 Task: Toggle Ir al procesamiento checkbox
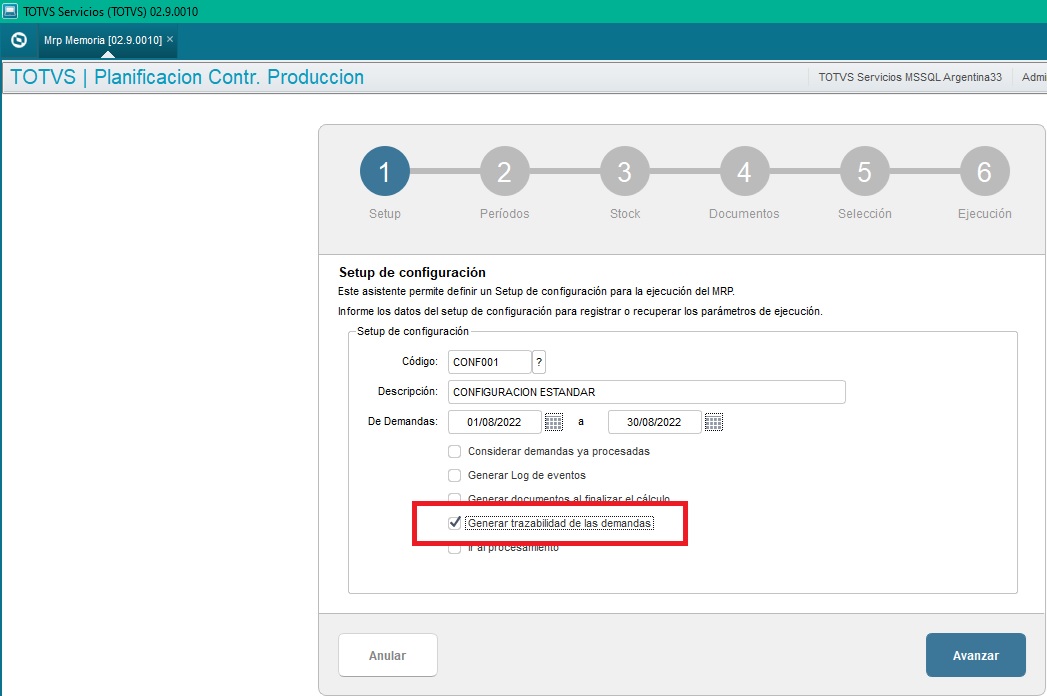(x=455, y=548)
